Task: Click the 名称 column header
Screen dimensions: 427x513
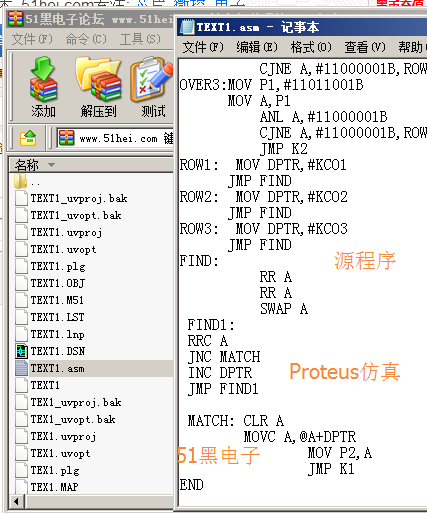Action: tap(91, 165)
